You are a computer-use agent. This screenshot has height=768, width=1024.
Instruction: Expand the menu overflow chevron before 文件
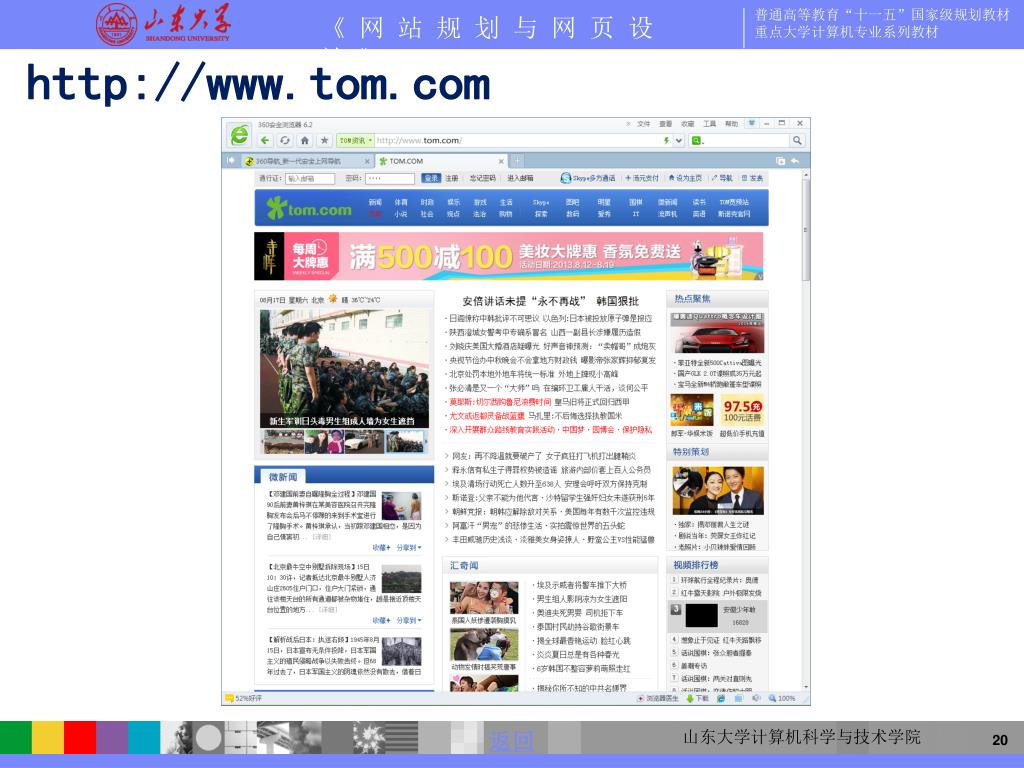point(628,123)
